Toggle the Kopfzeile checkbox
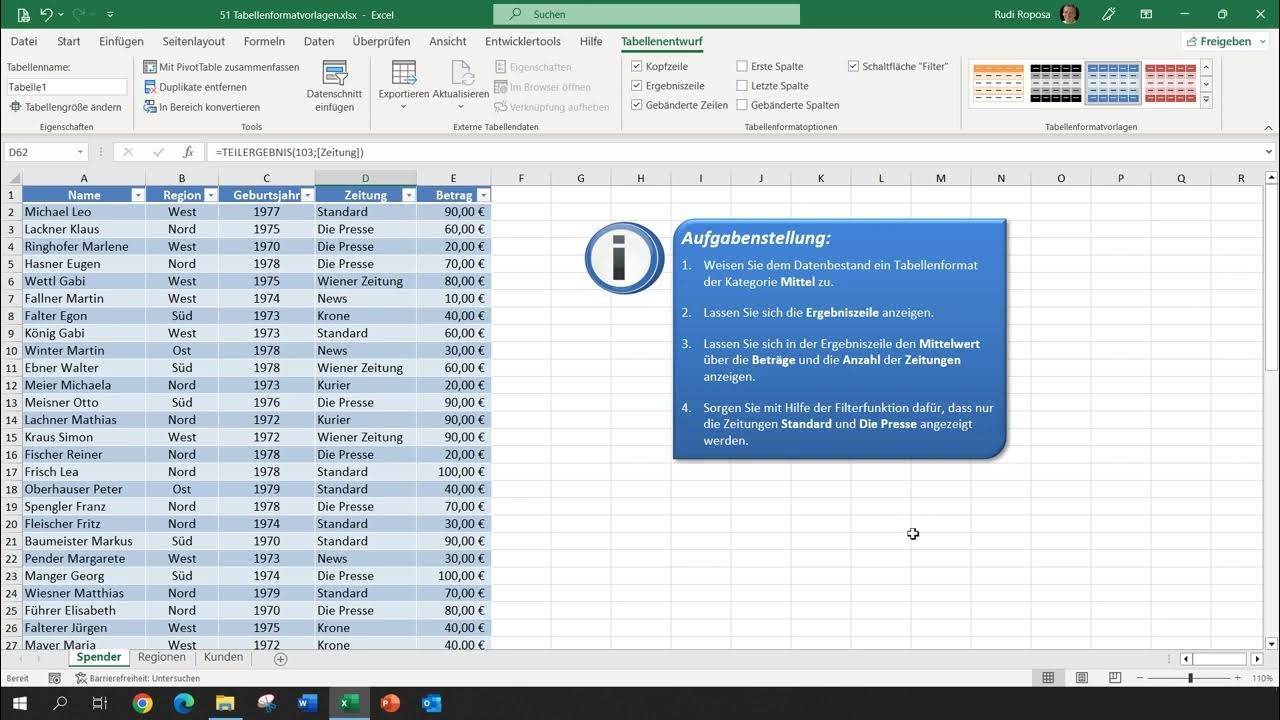The width and height of the screenshot is (1280, 720). pos(637,67)
